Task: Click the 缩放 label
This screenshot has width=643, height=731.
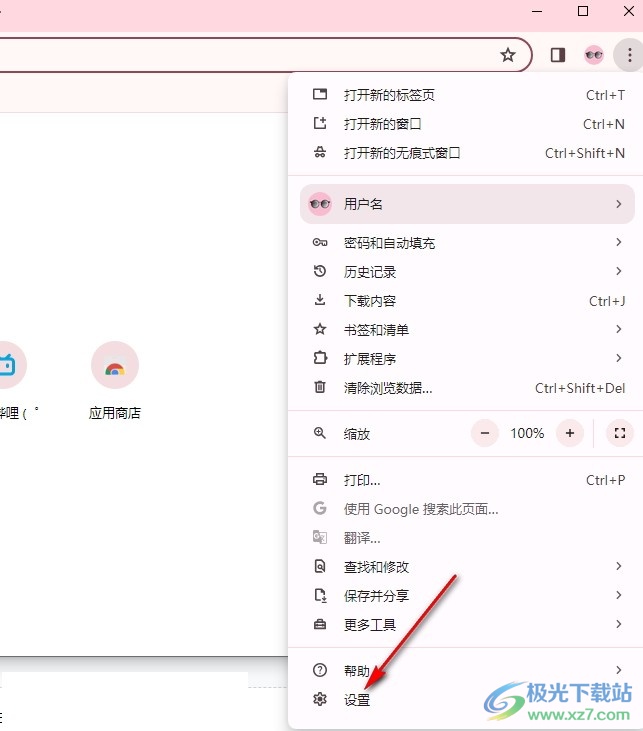Action: (x=357, y=434)
